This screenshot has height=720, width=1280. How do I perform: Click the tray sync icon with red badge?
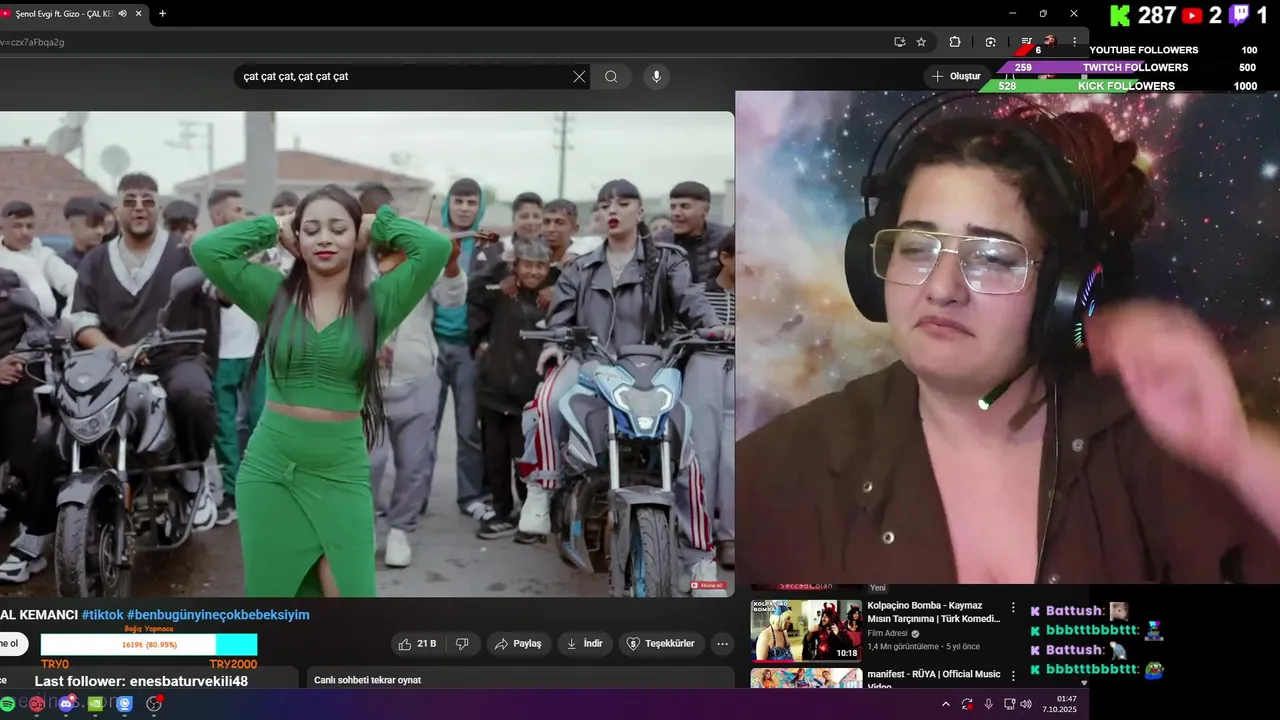tap(967, 704)
